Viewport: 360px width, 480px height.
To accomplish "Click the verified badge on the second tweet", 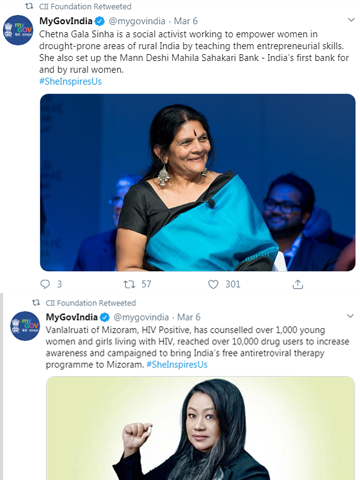I will pos(105,317).
